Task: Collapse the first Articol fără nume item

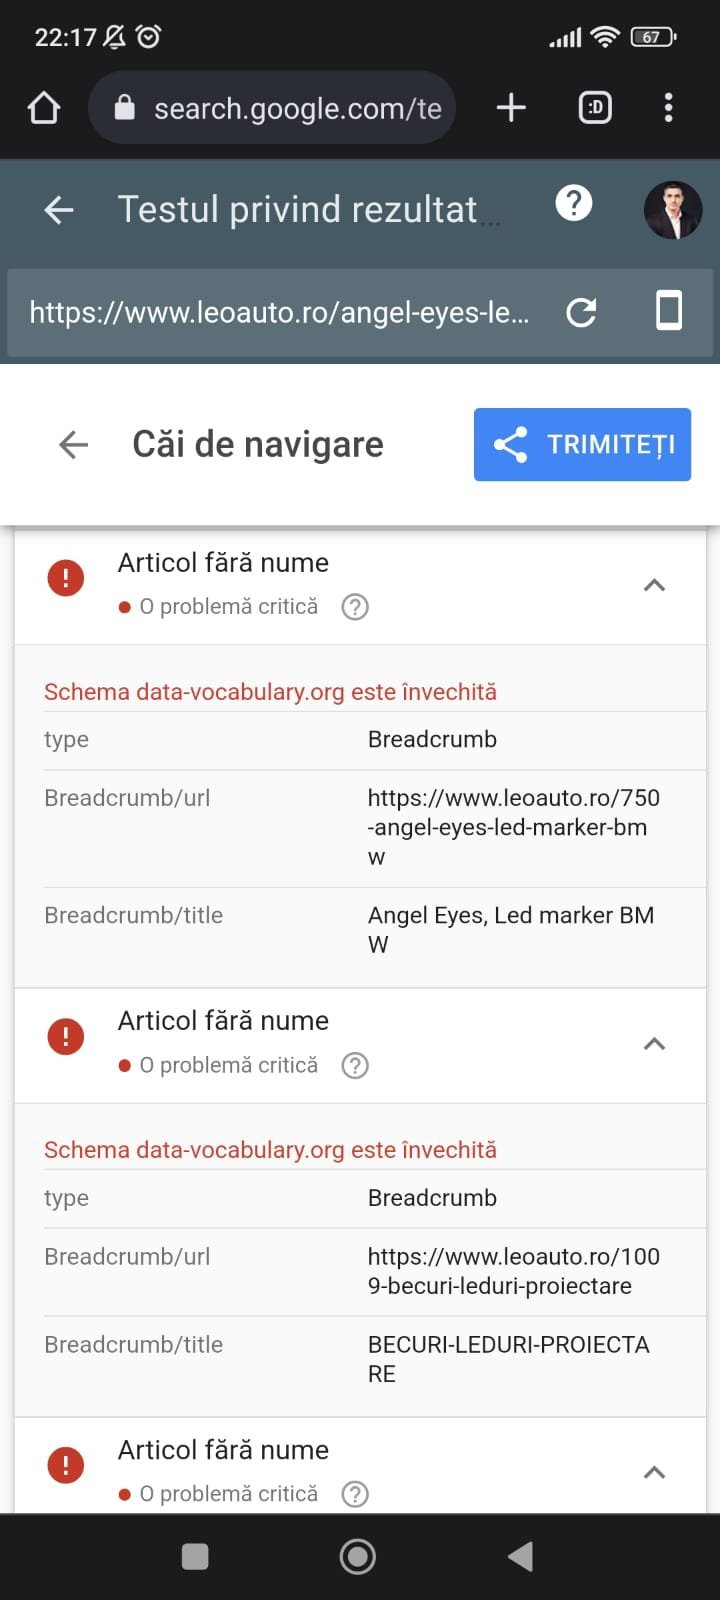Action: coord(654,585)
